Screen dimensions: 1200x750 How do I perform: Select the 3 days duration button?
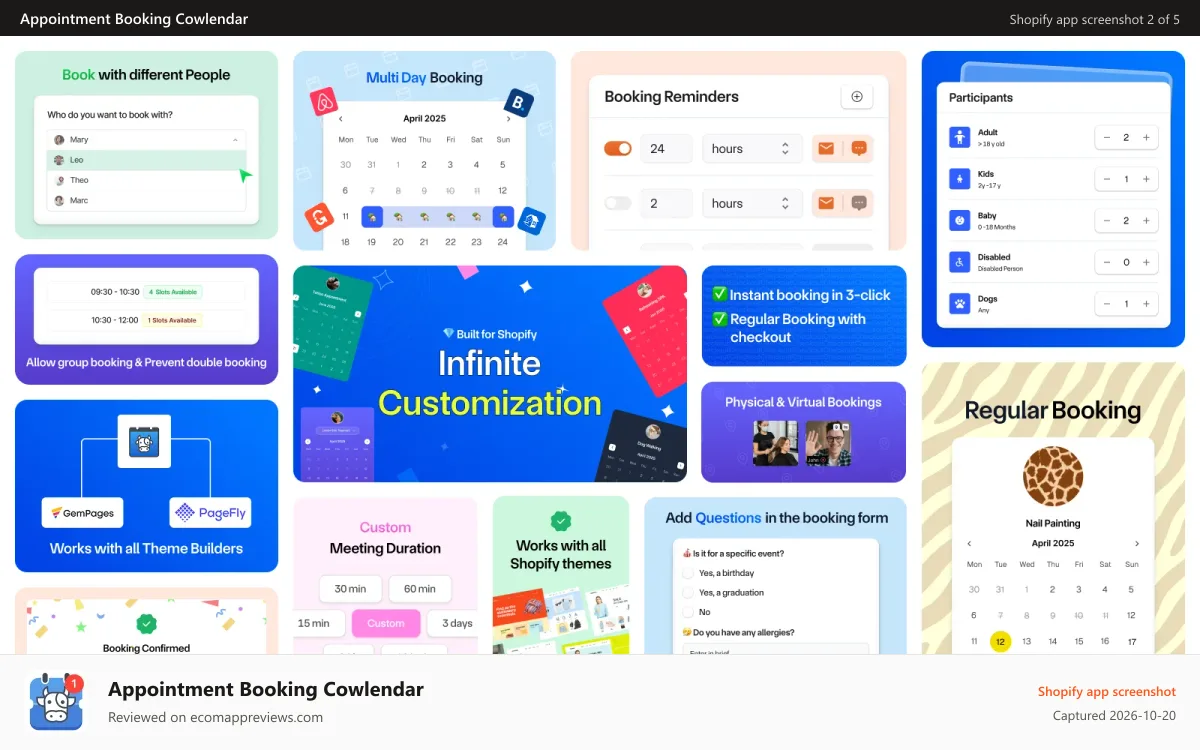coord(454,623)
